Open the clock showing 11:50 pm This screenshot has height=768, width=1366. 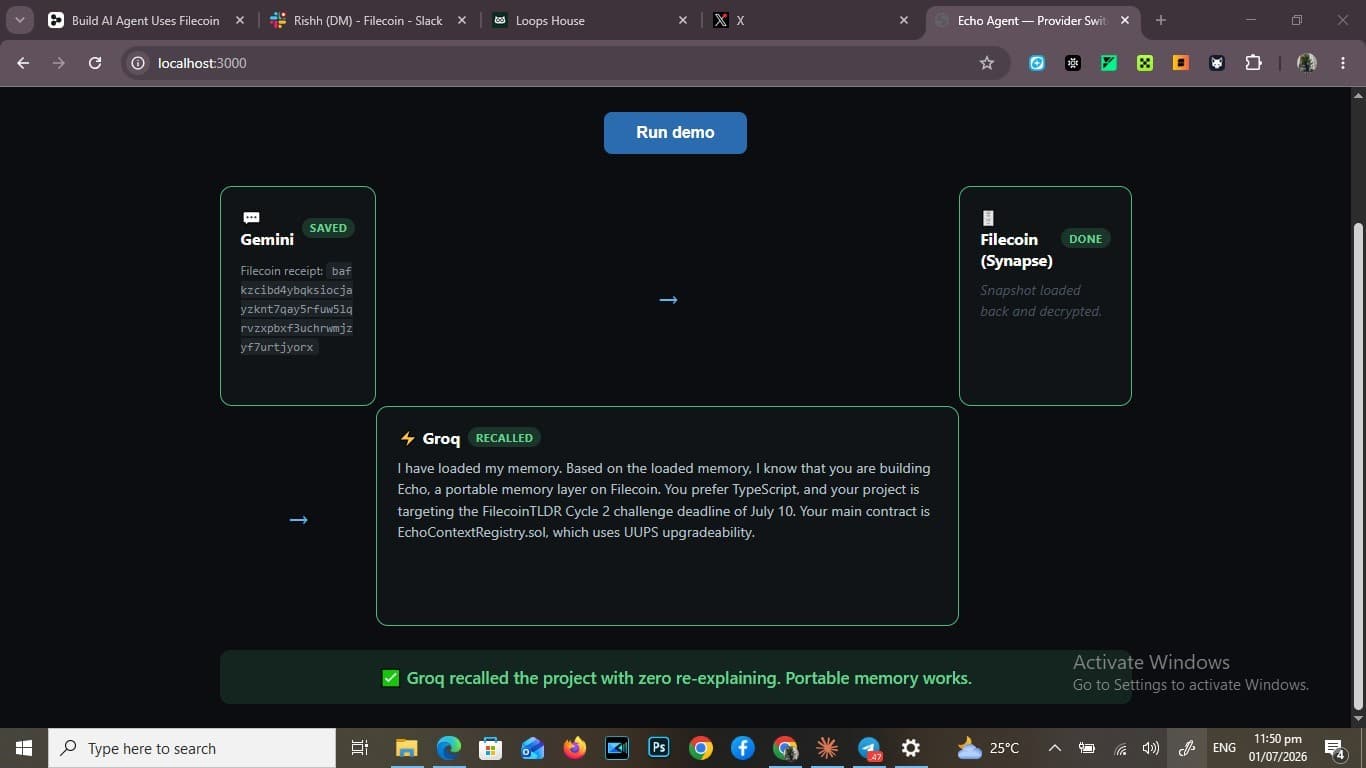pyautogui.click(x=1278, y=748)
